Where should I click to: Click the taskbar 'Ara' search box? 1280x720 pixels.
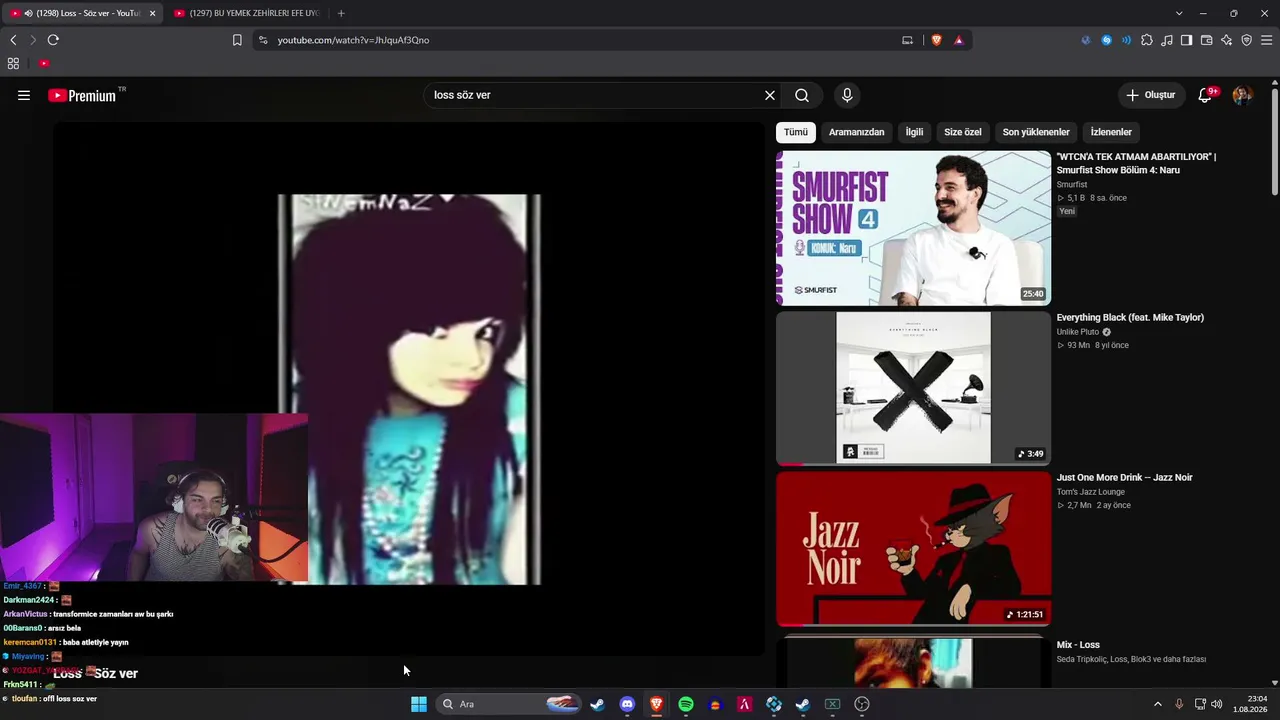click(510, 704)
